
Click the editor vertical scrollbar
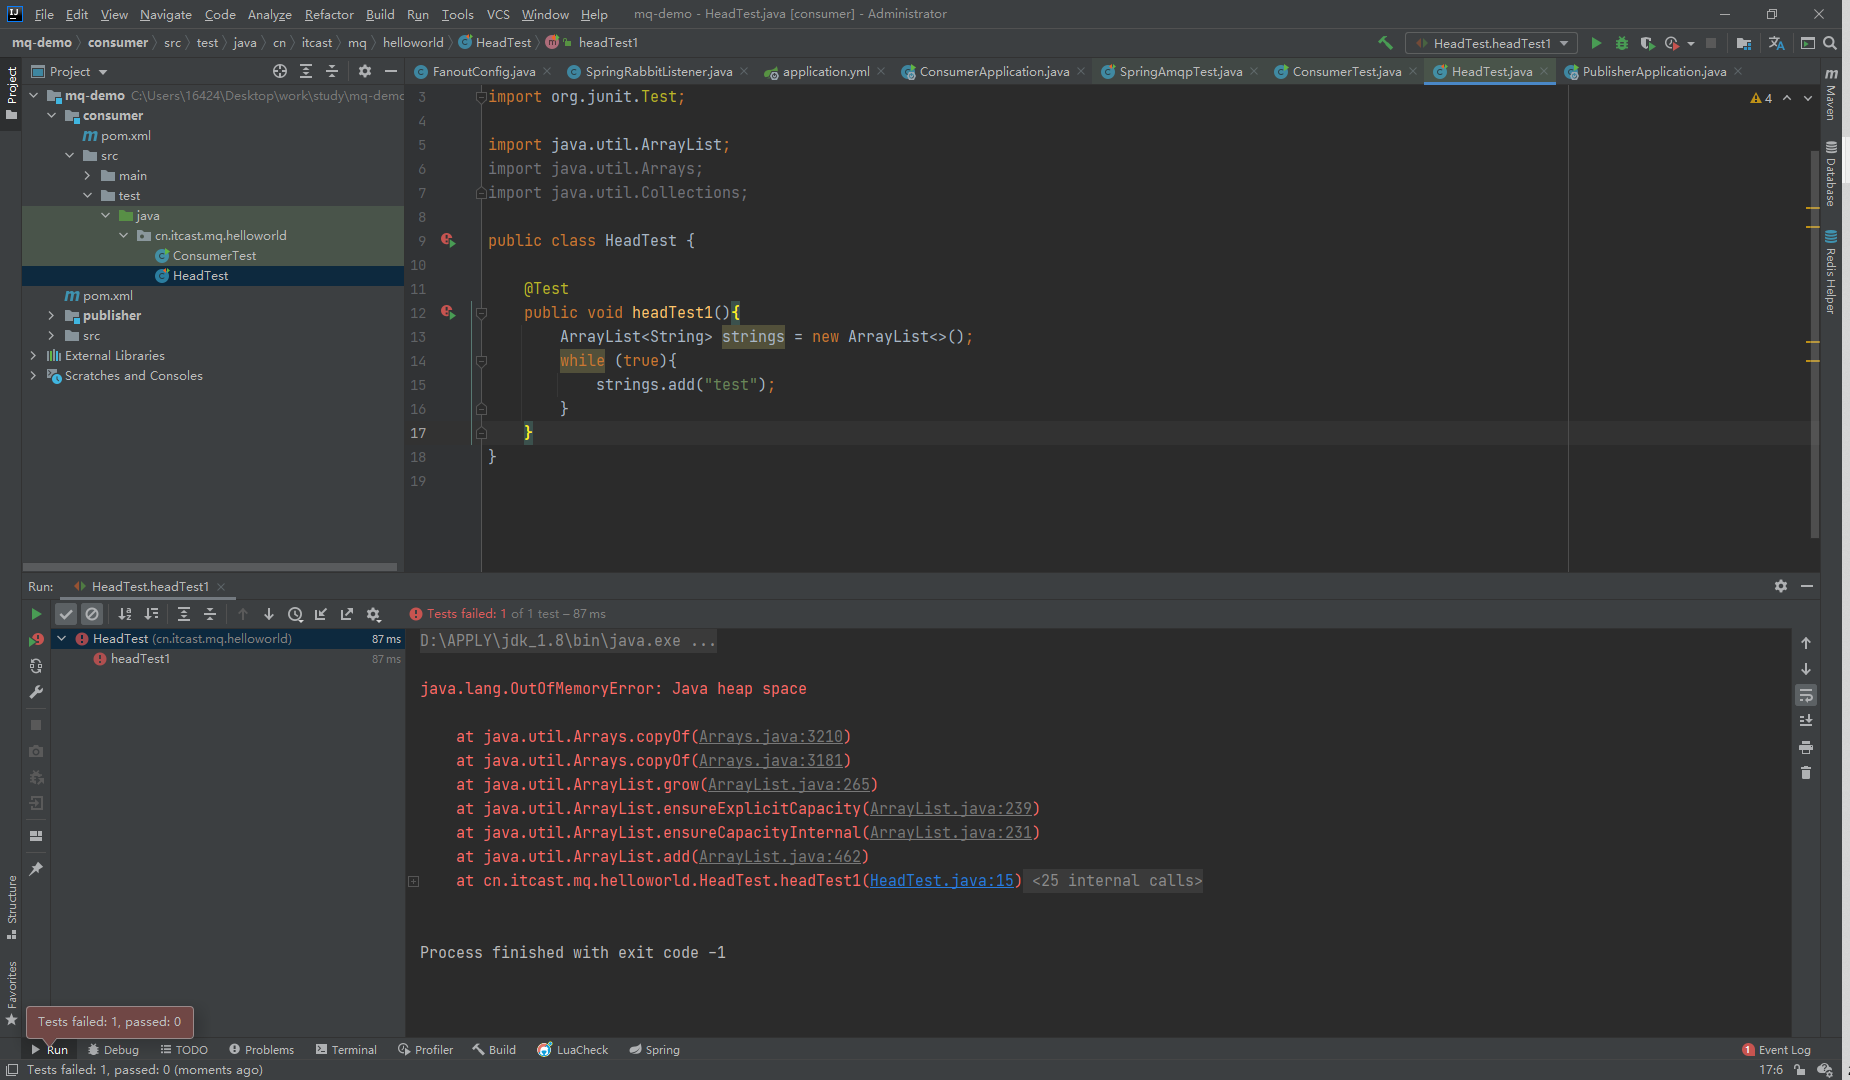pos(1813,345)
